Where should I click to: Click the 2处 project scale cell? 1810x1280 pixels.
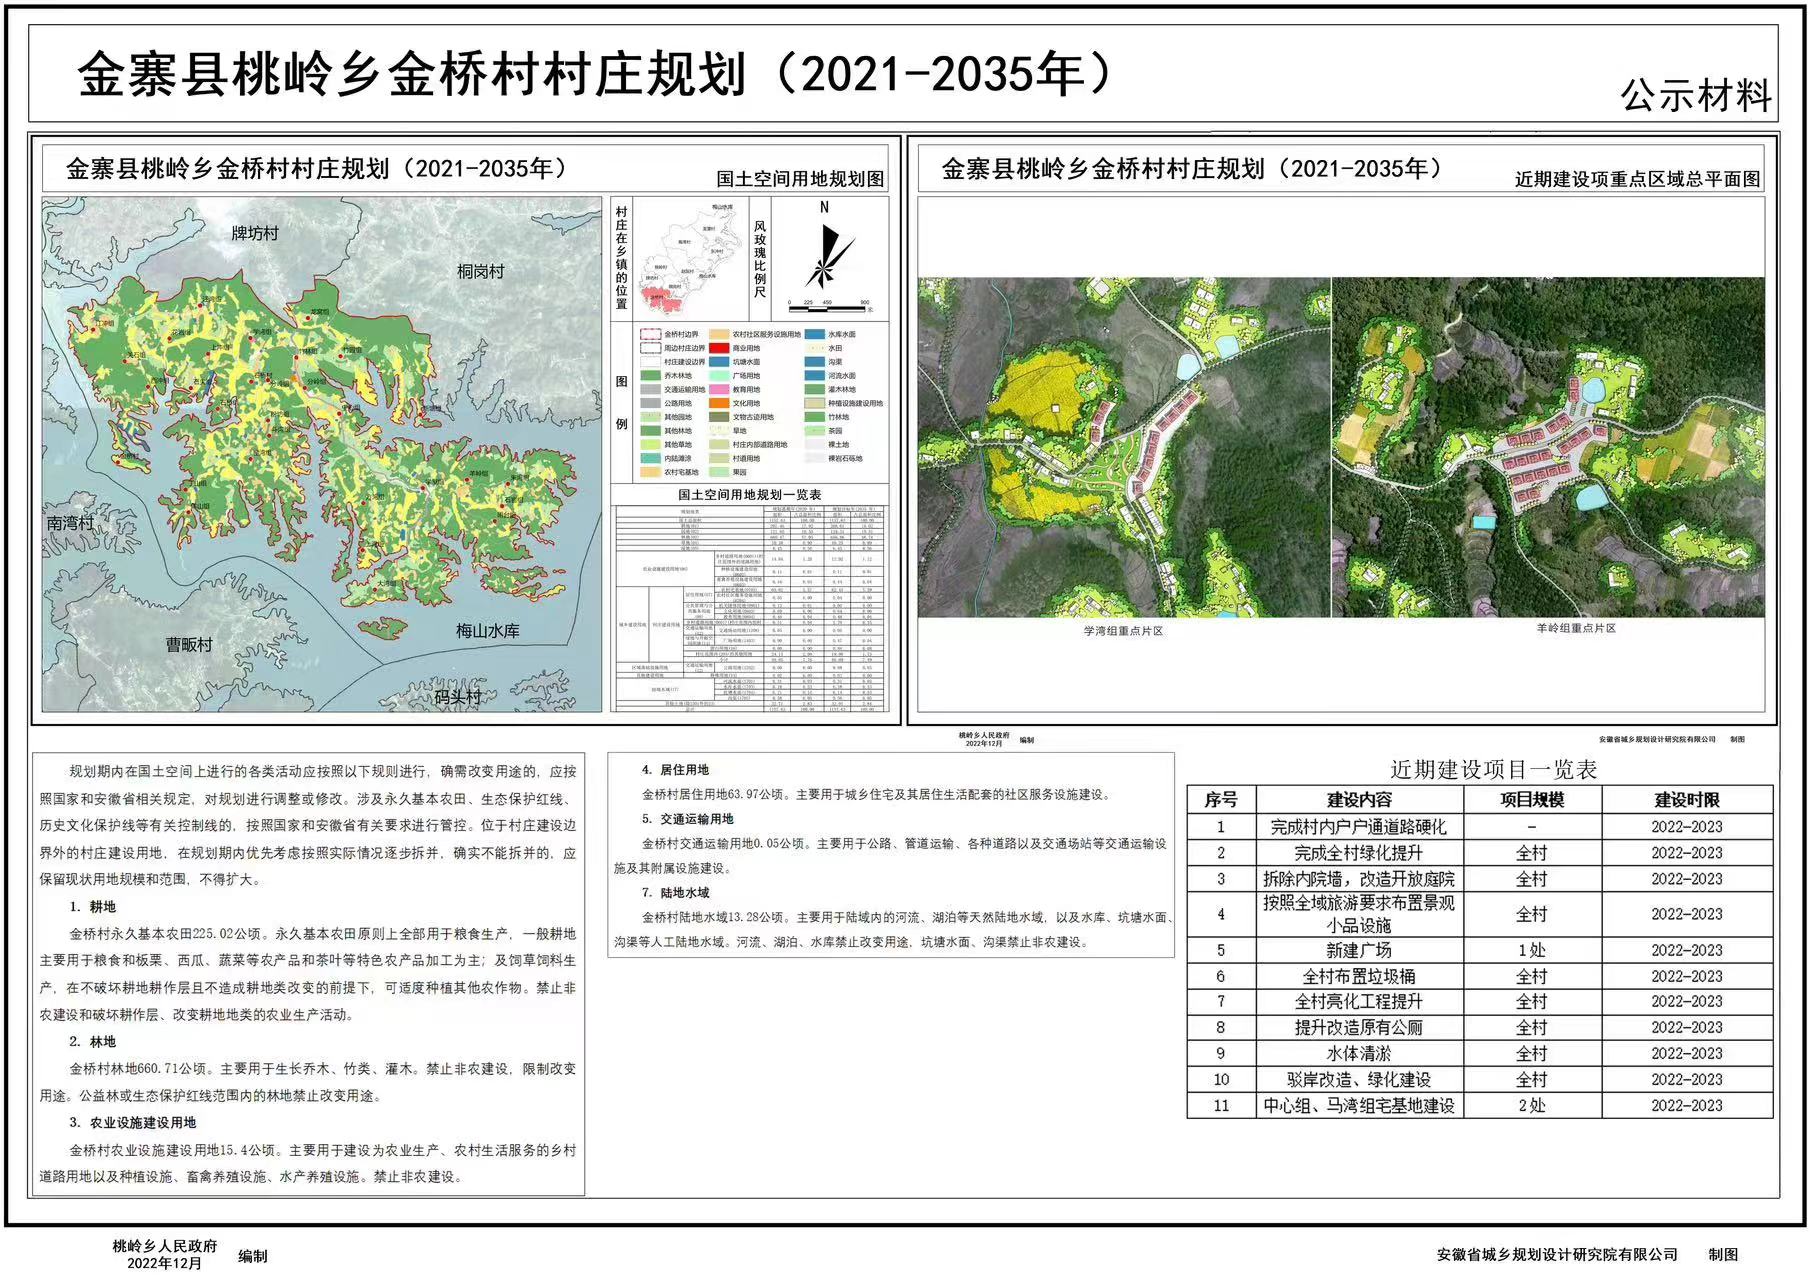(1532, 1105)
